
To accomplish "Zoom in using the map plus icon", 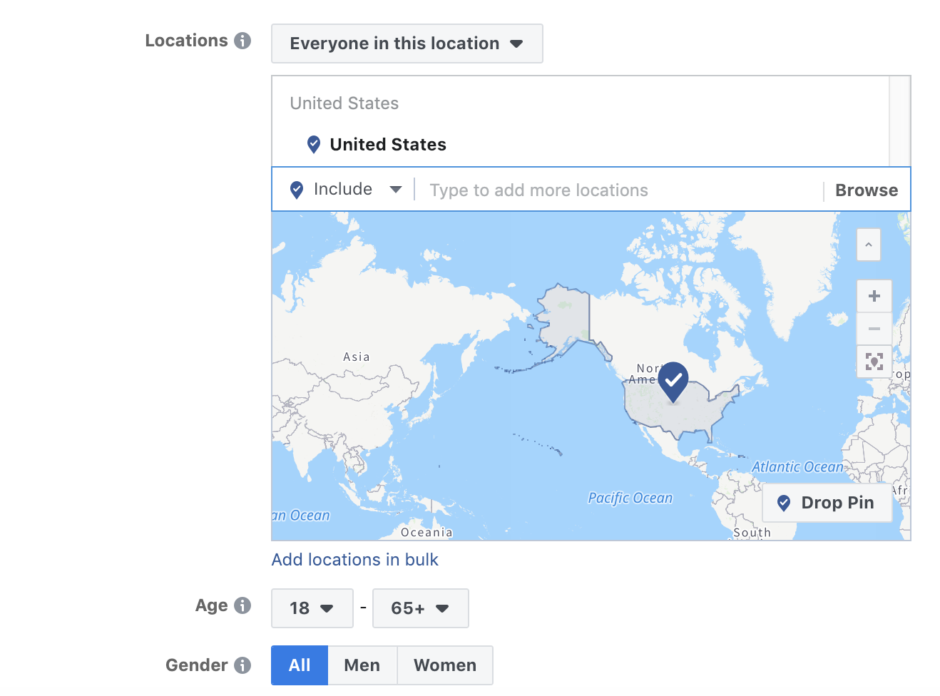I will point(873,296).
